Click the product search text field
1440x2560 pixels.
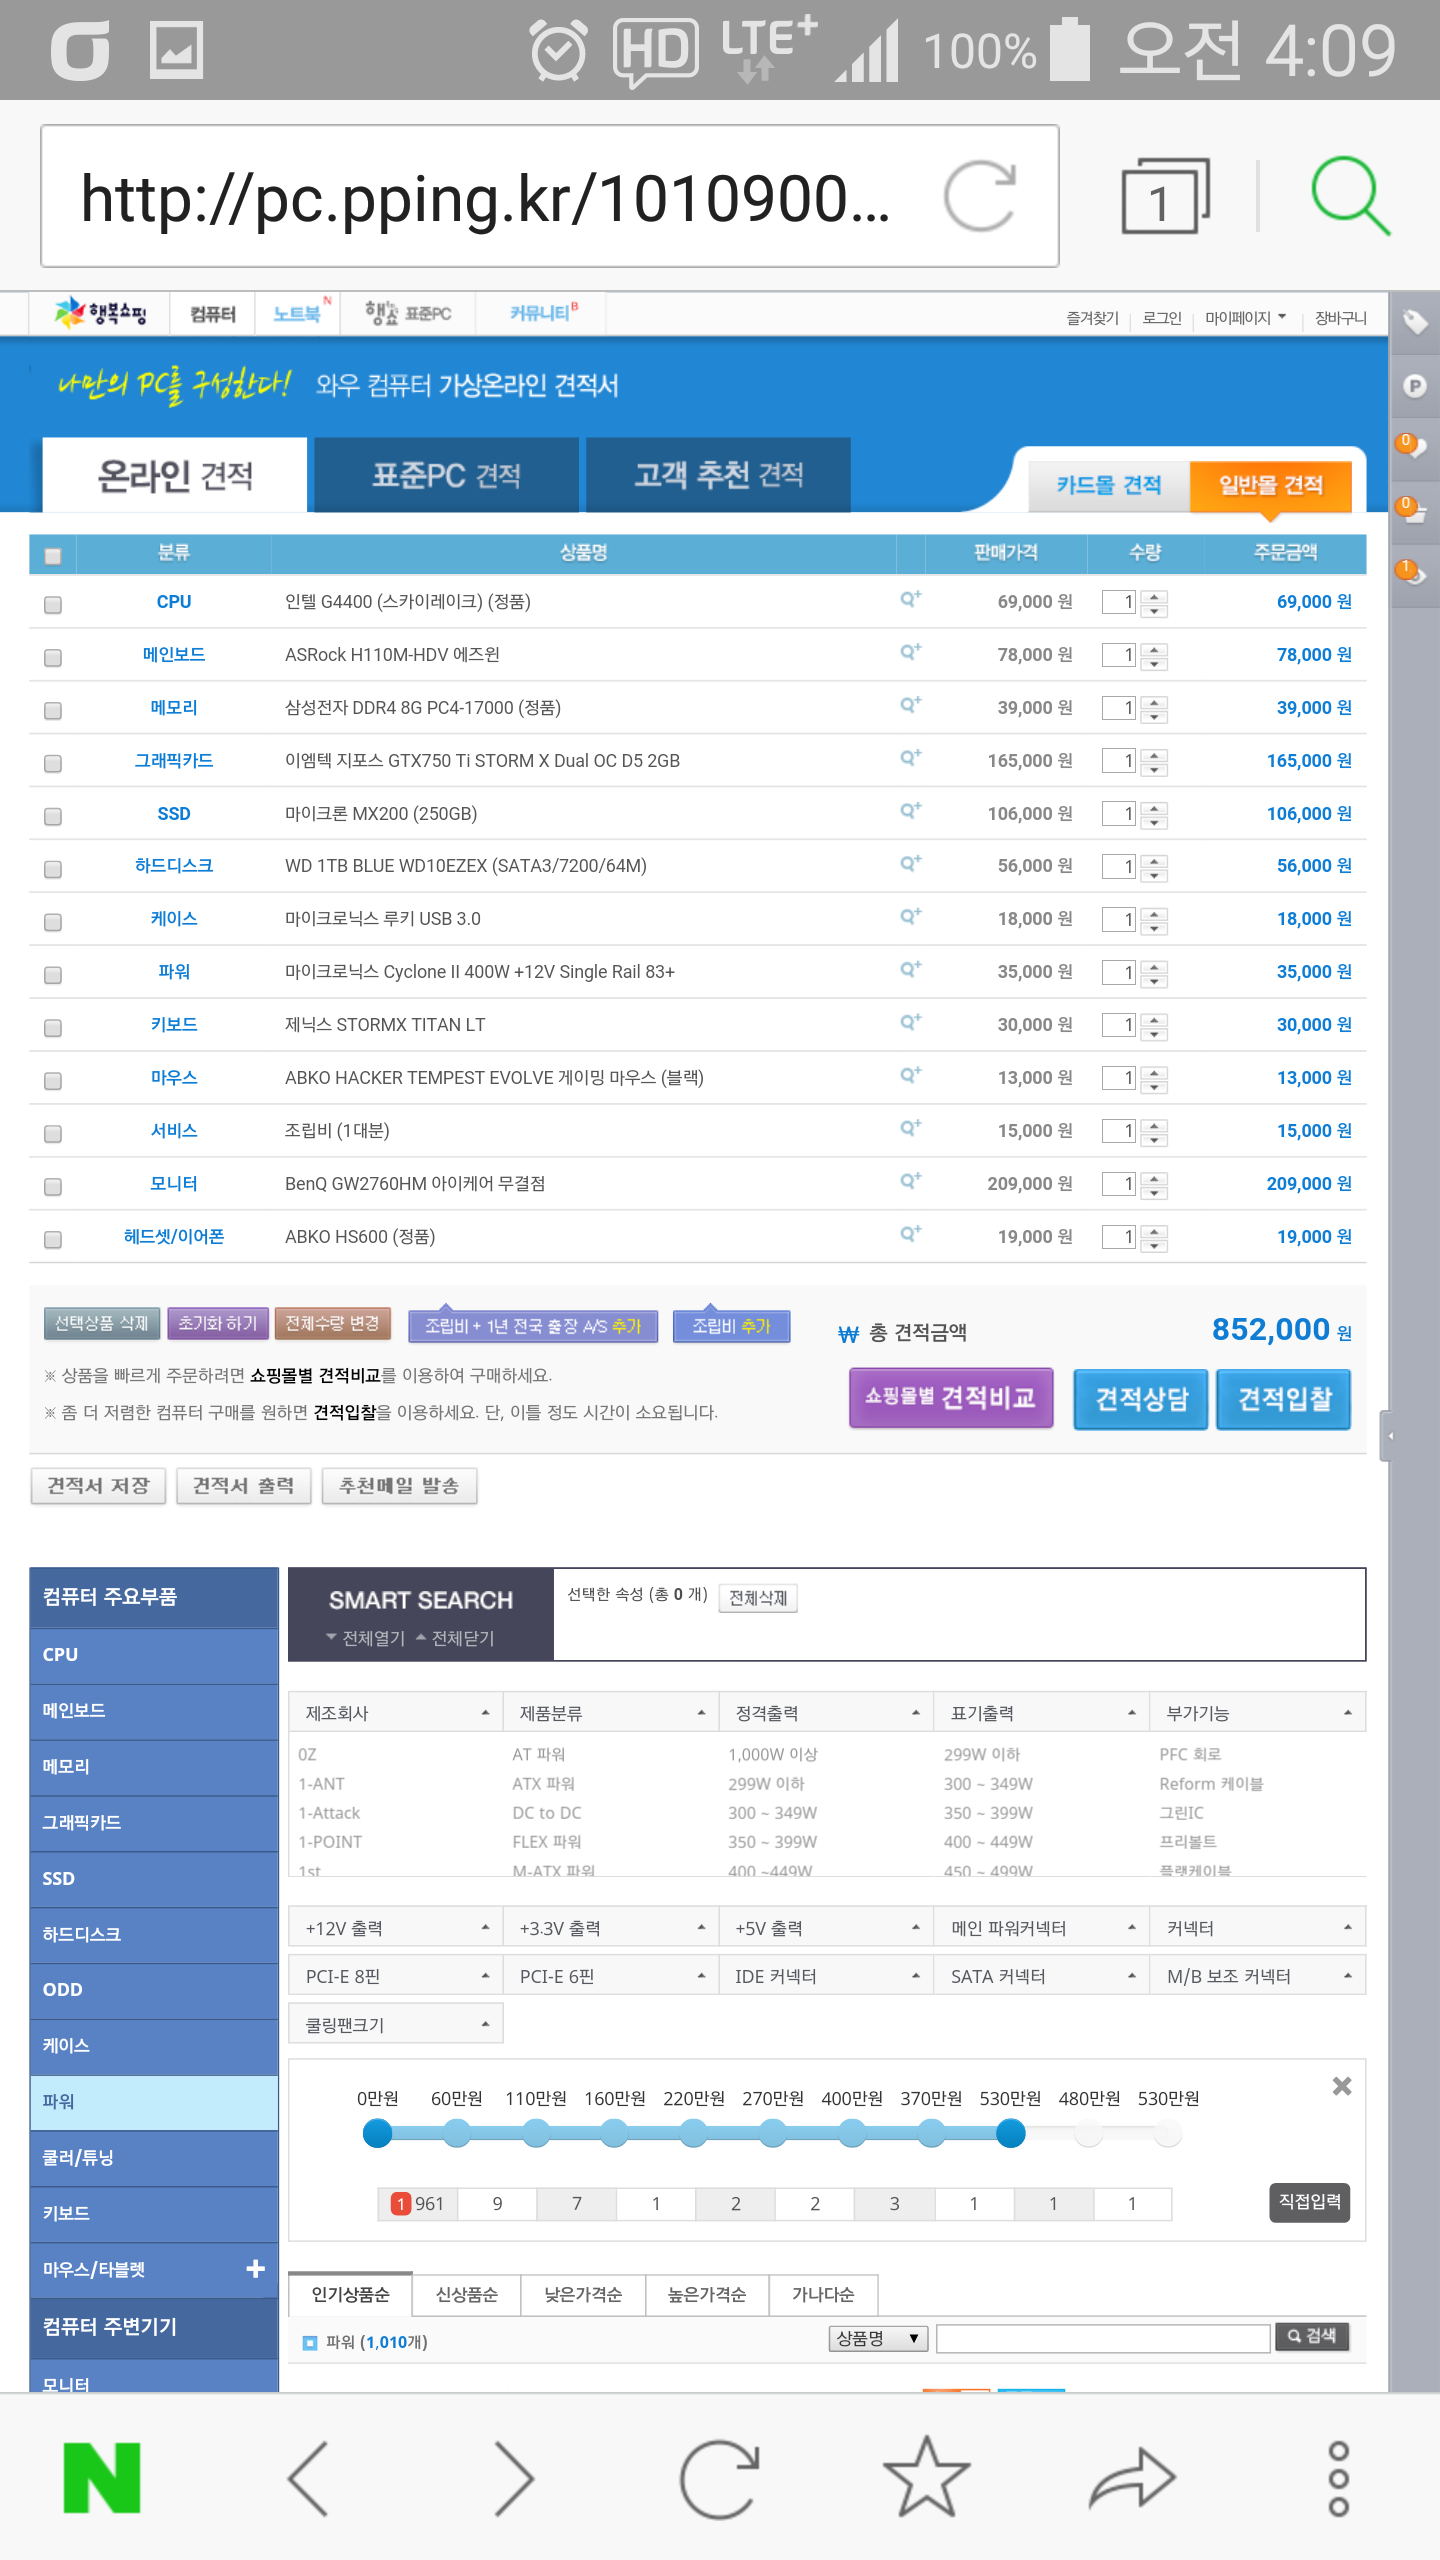(x=1102, y=2338)
